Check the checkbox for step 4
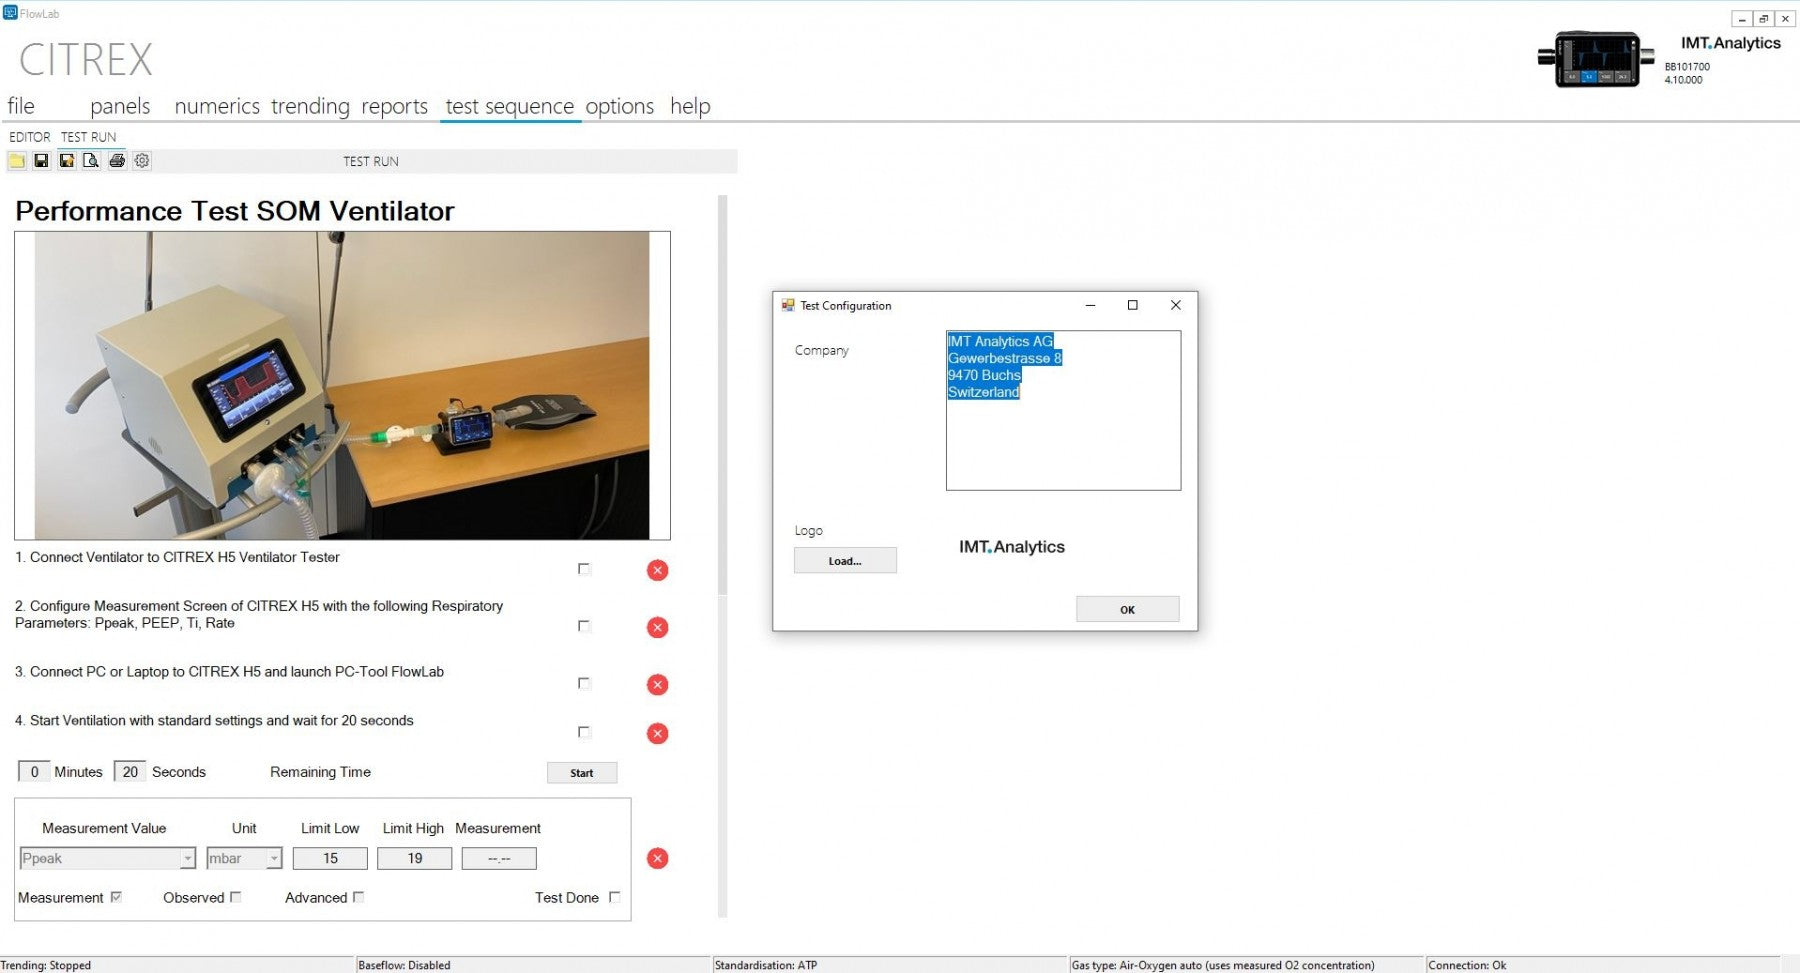 [583, 732]
